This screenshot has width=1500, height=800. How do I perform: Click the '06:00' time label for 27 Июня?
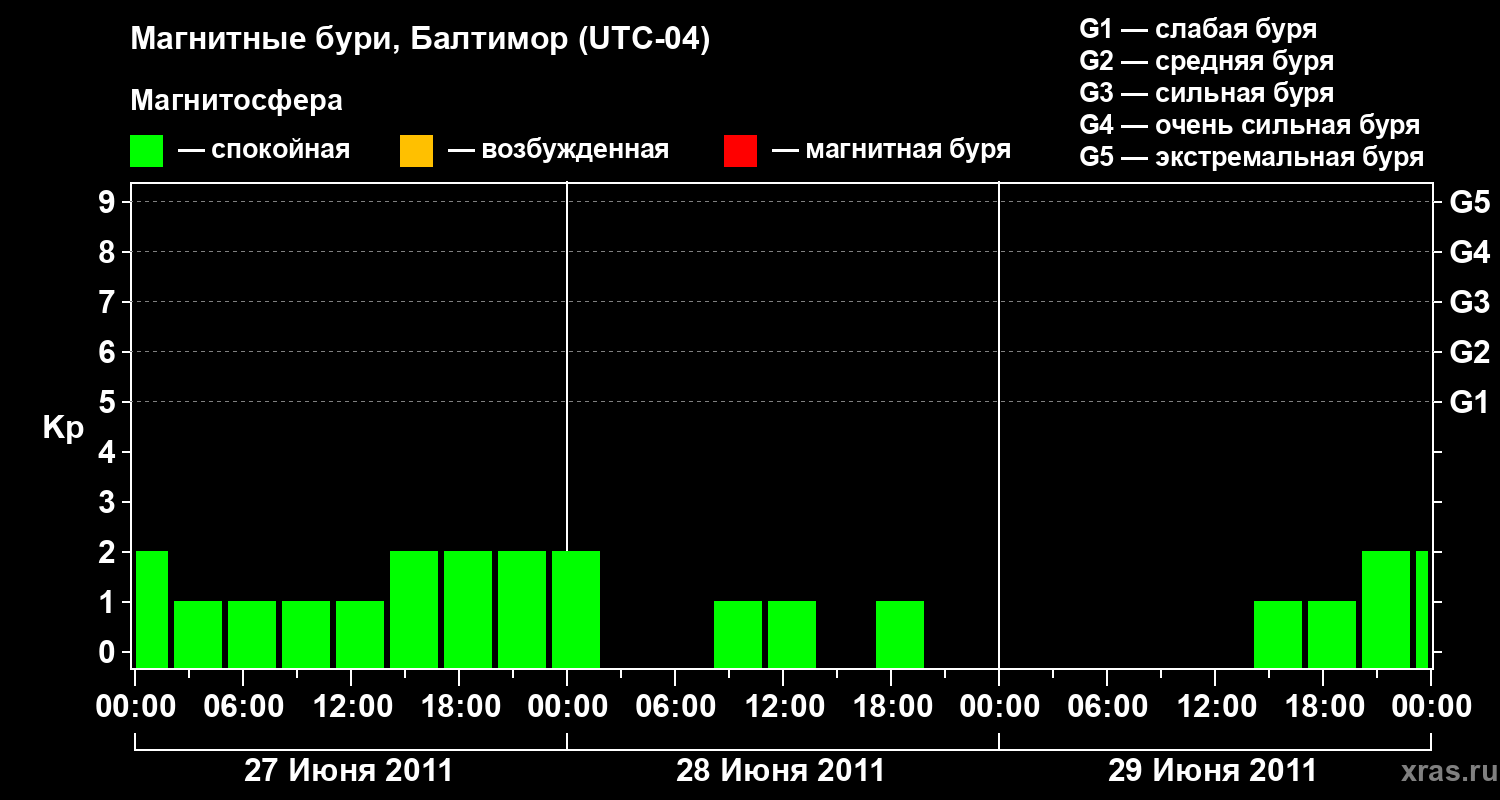tap(243, 707)
